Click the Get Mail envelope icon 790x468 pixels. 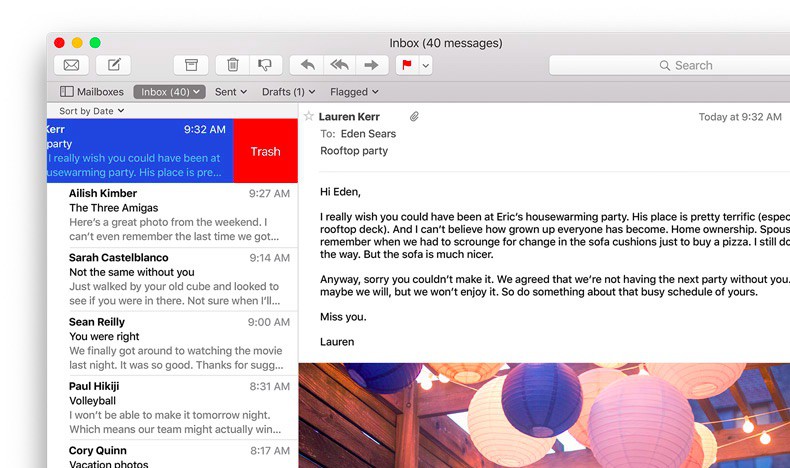tap(71, 65)
